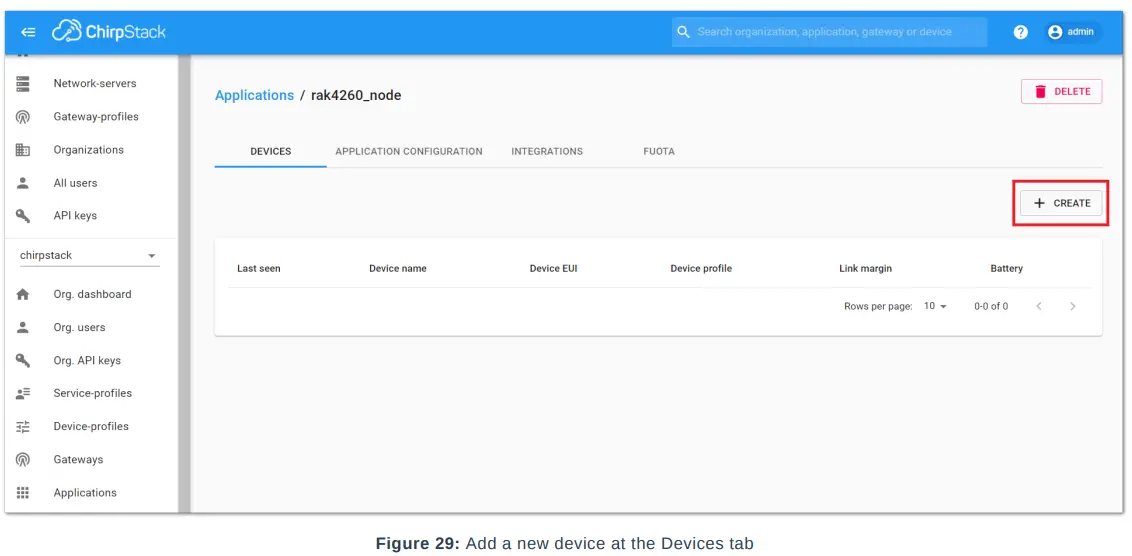This screenshot has width=1132, height=556.
Task: Click the CREATE device button
Action: 1061,203
